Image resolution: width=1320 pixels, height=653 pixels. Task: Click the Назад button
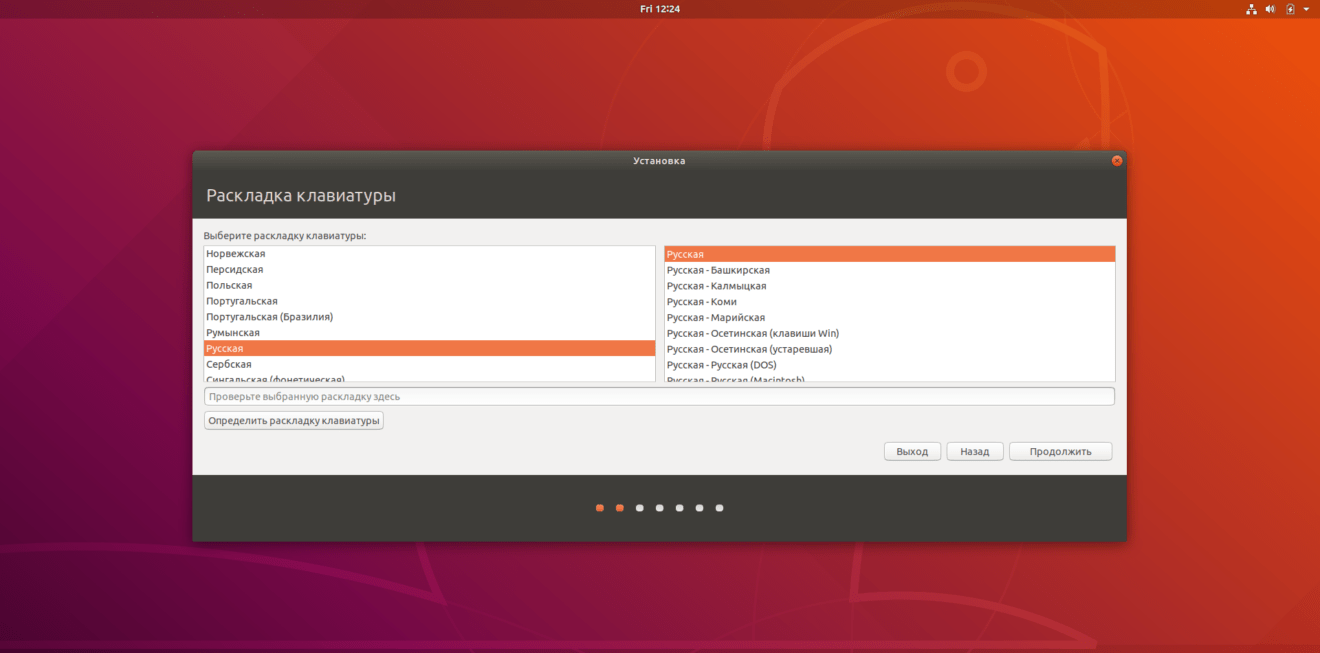(975, 450)
